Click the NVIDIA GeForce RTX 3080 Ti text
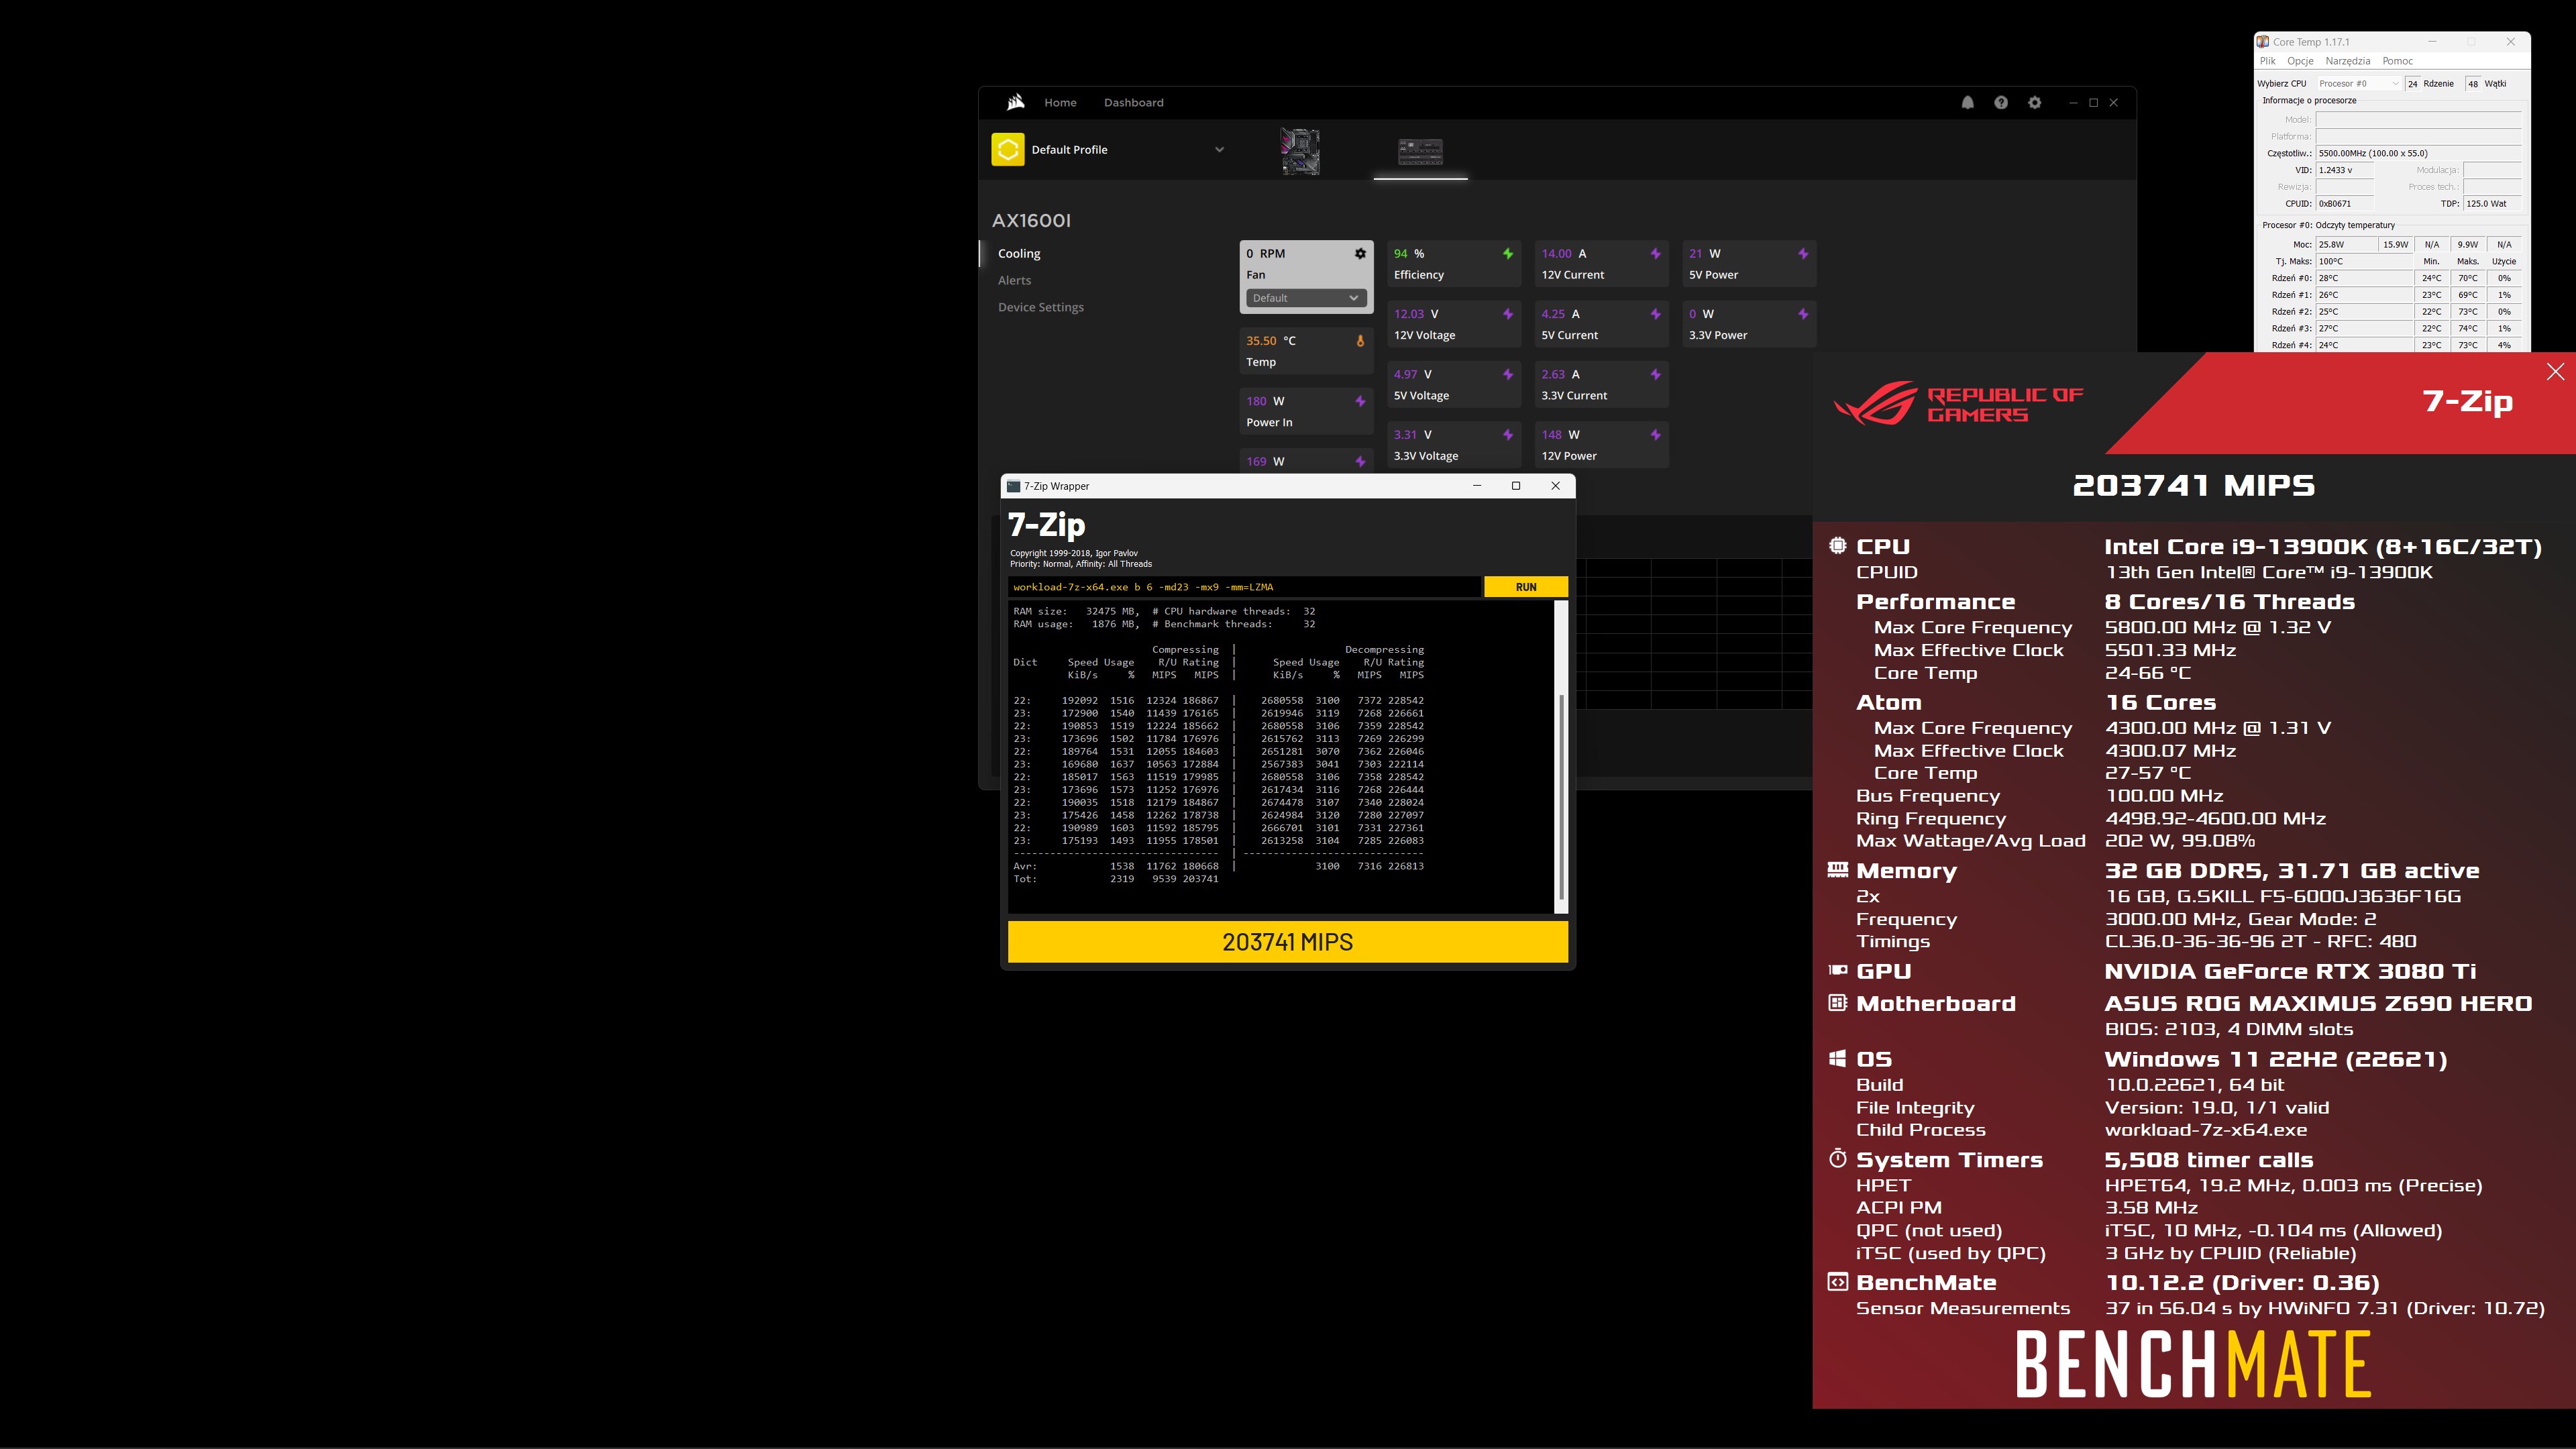Screen dimensions: 2576x1449 click(x=2290, y=971)
